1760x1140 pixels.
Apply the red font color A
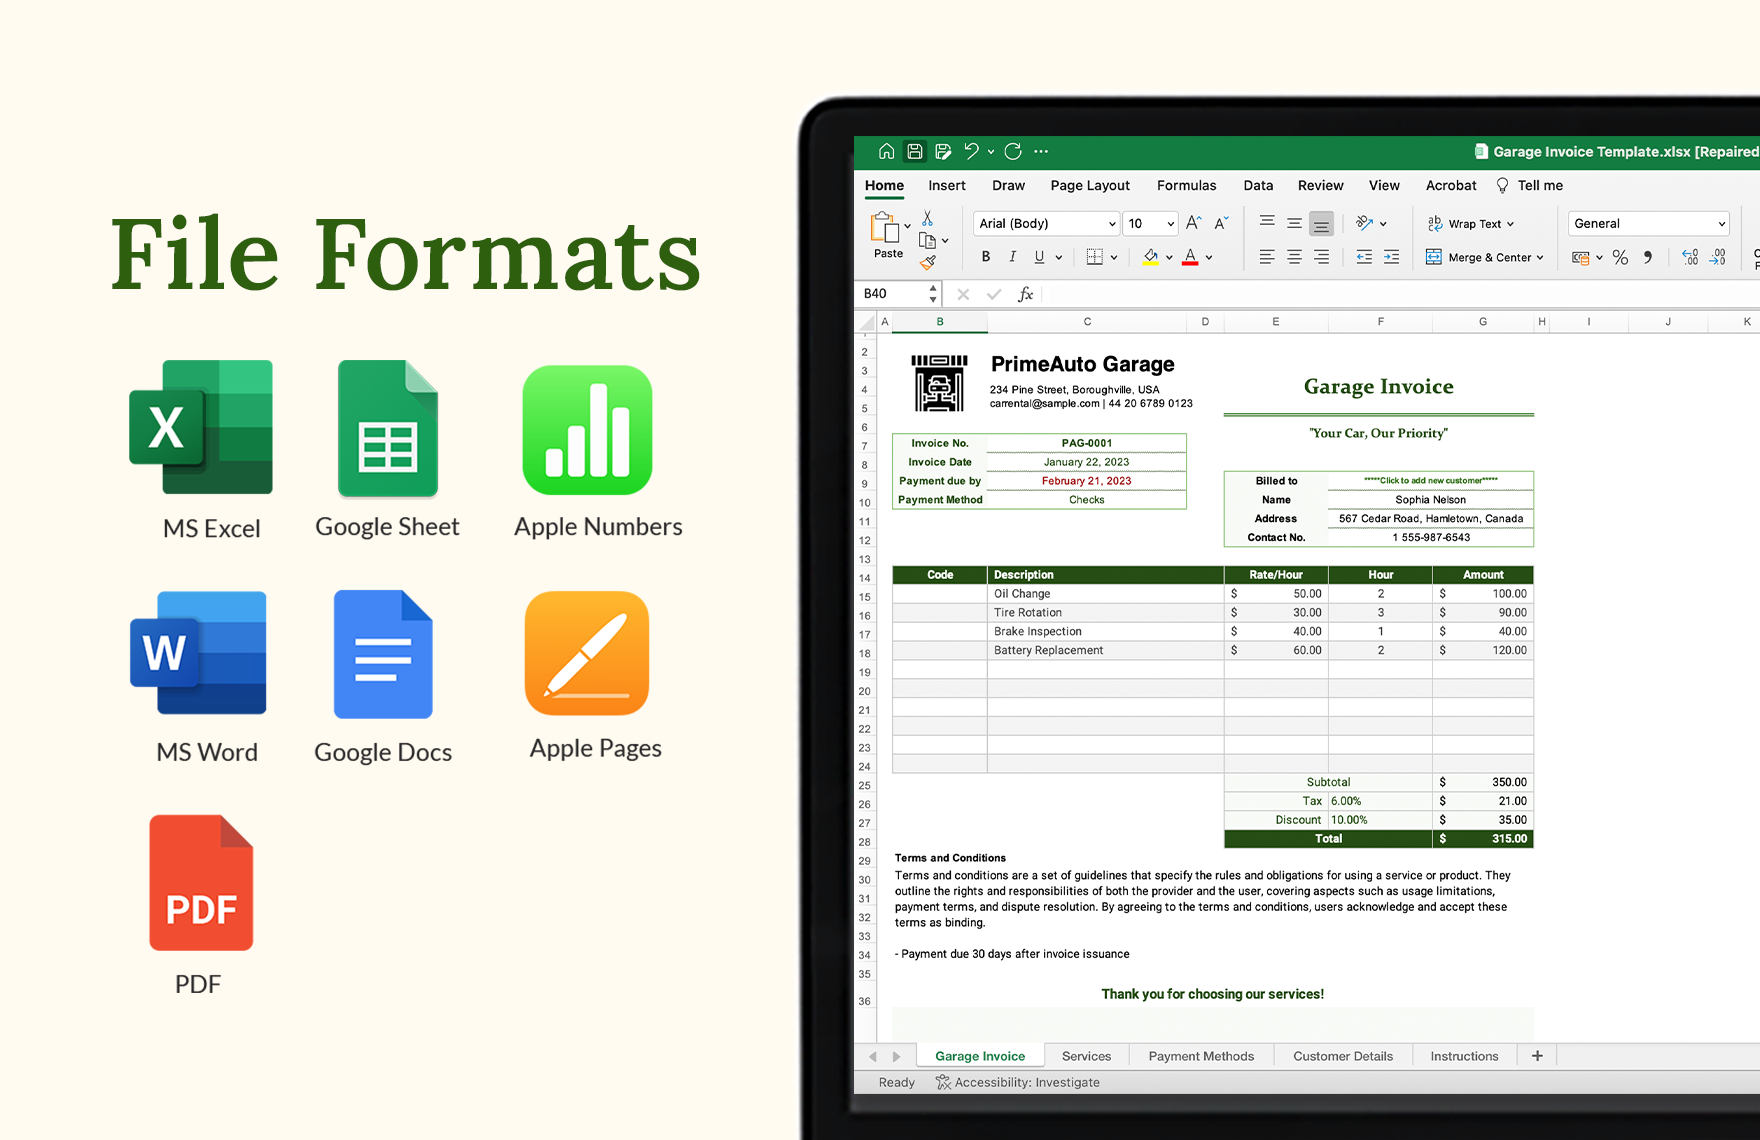1190,257
